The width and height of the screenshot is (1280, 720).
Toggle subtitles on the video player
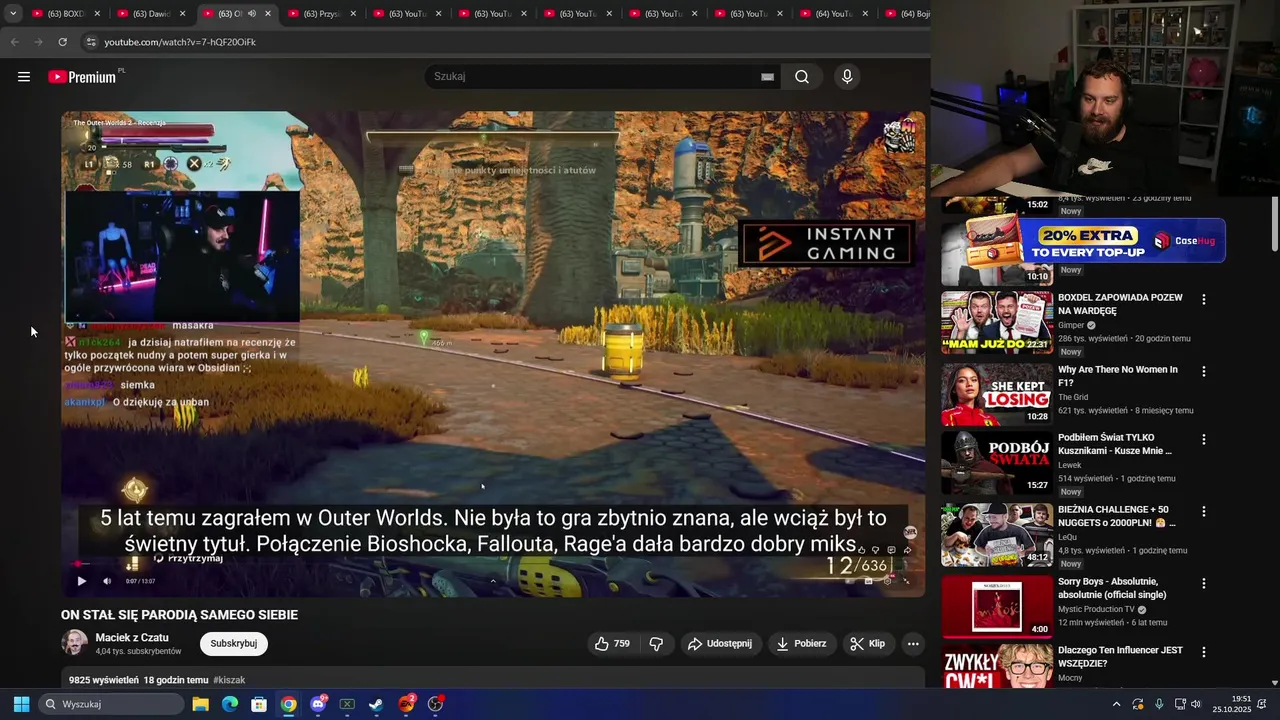point(868,581)
